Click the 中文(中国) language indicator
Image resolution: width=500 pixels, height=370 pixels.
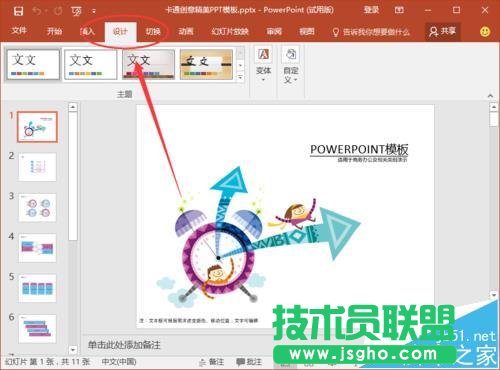pos(119,362)
